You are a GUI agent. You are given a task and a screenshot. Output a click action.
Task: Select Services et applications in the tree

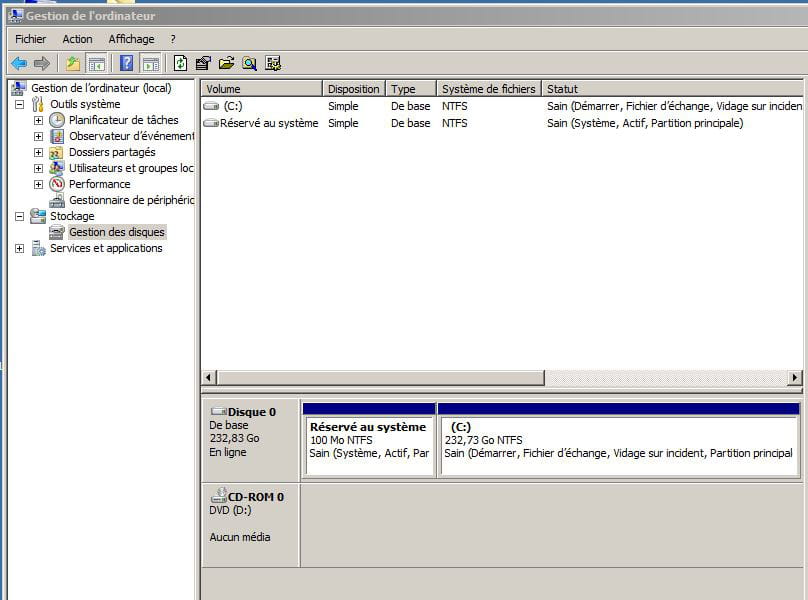[x=106, y=248]
